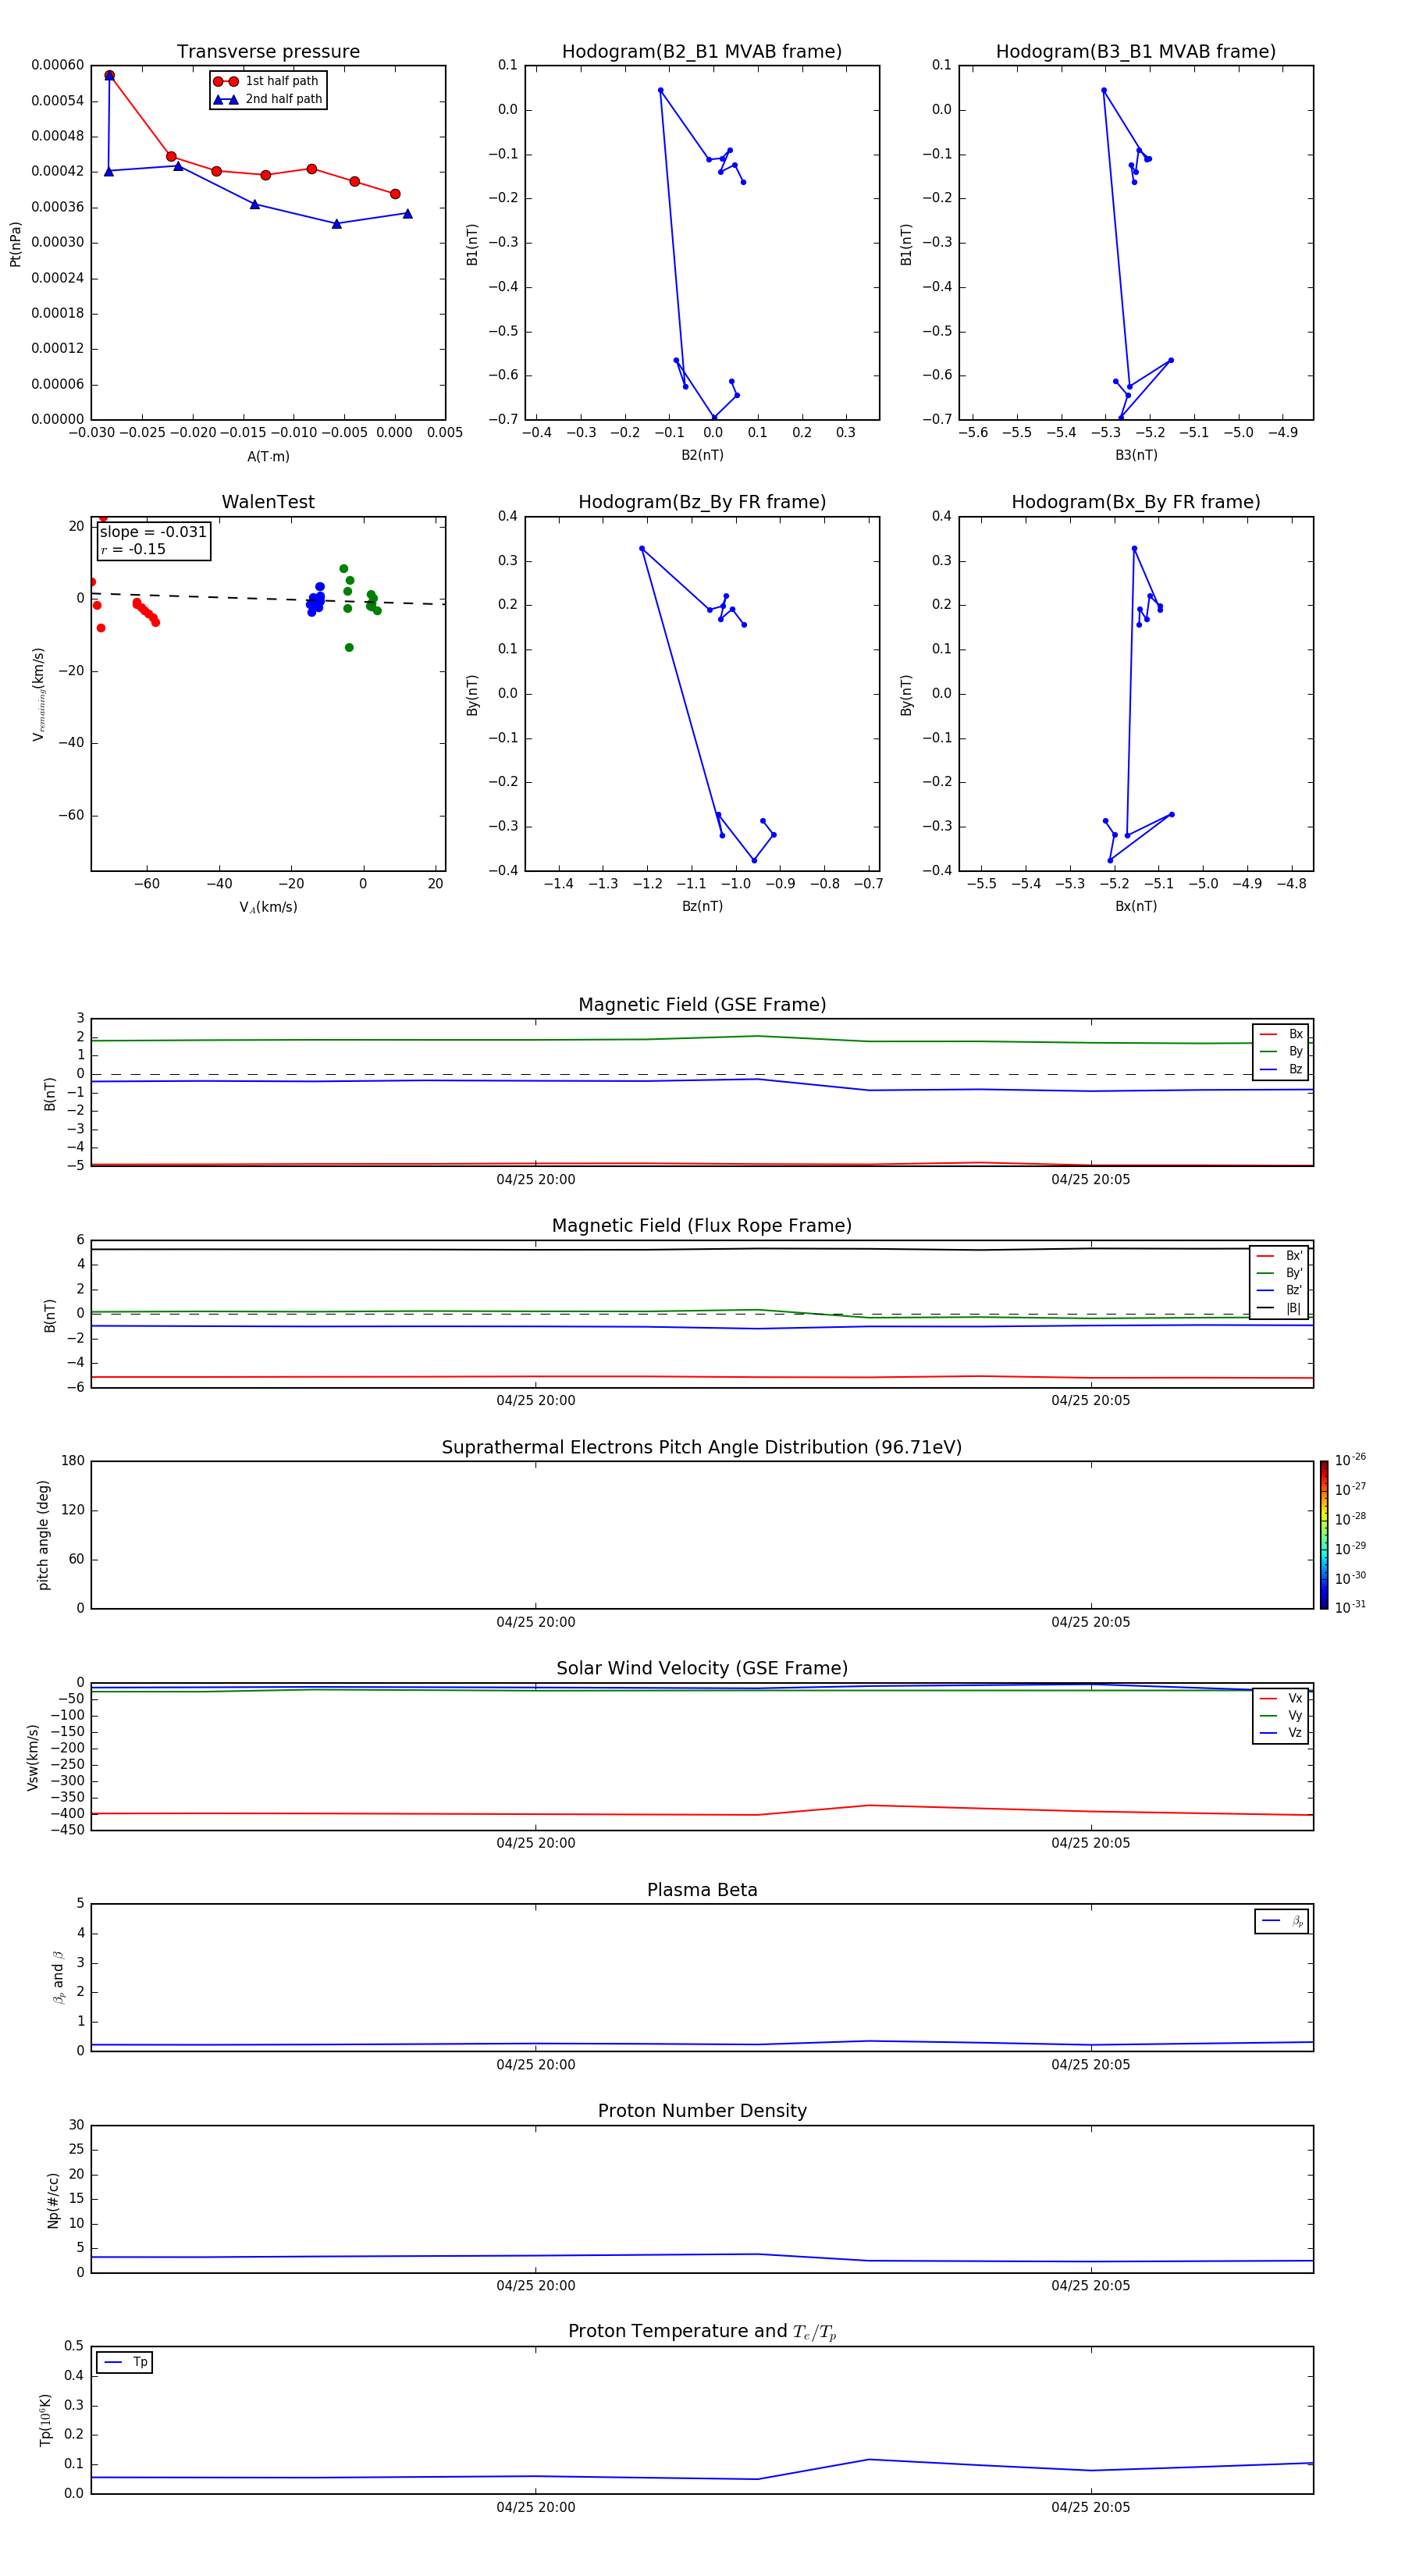
Task: Click the 'Plasma Beta' plot title
Action: (x=702, y=1890)
